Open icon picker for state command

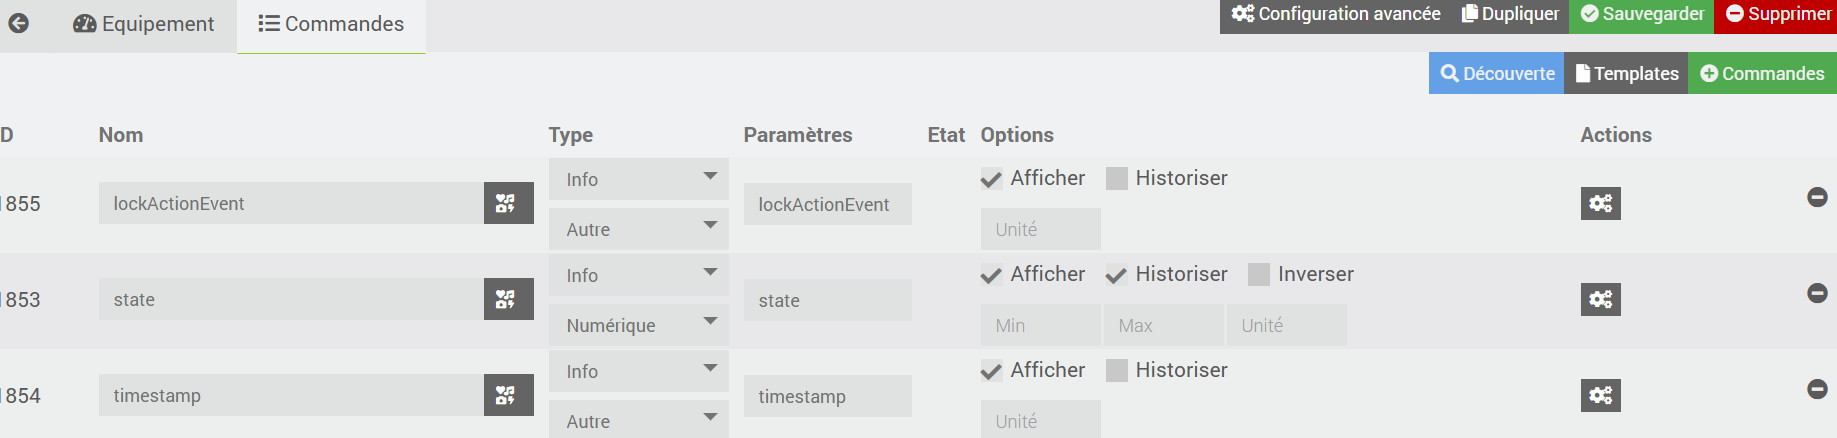click(x=508, y=299)
